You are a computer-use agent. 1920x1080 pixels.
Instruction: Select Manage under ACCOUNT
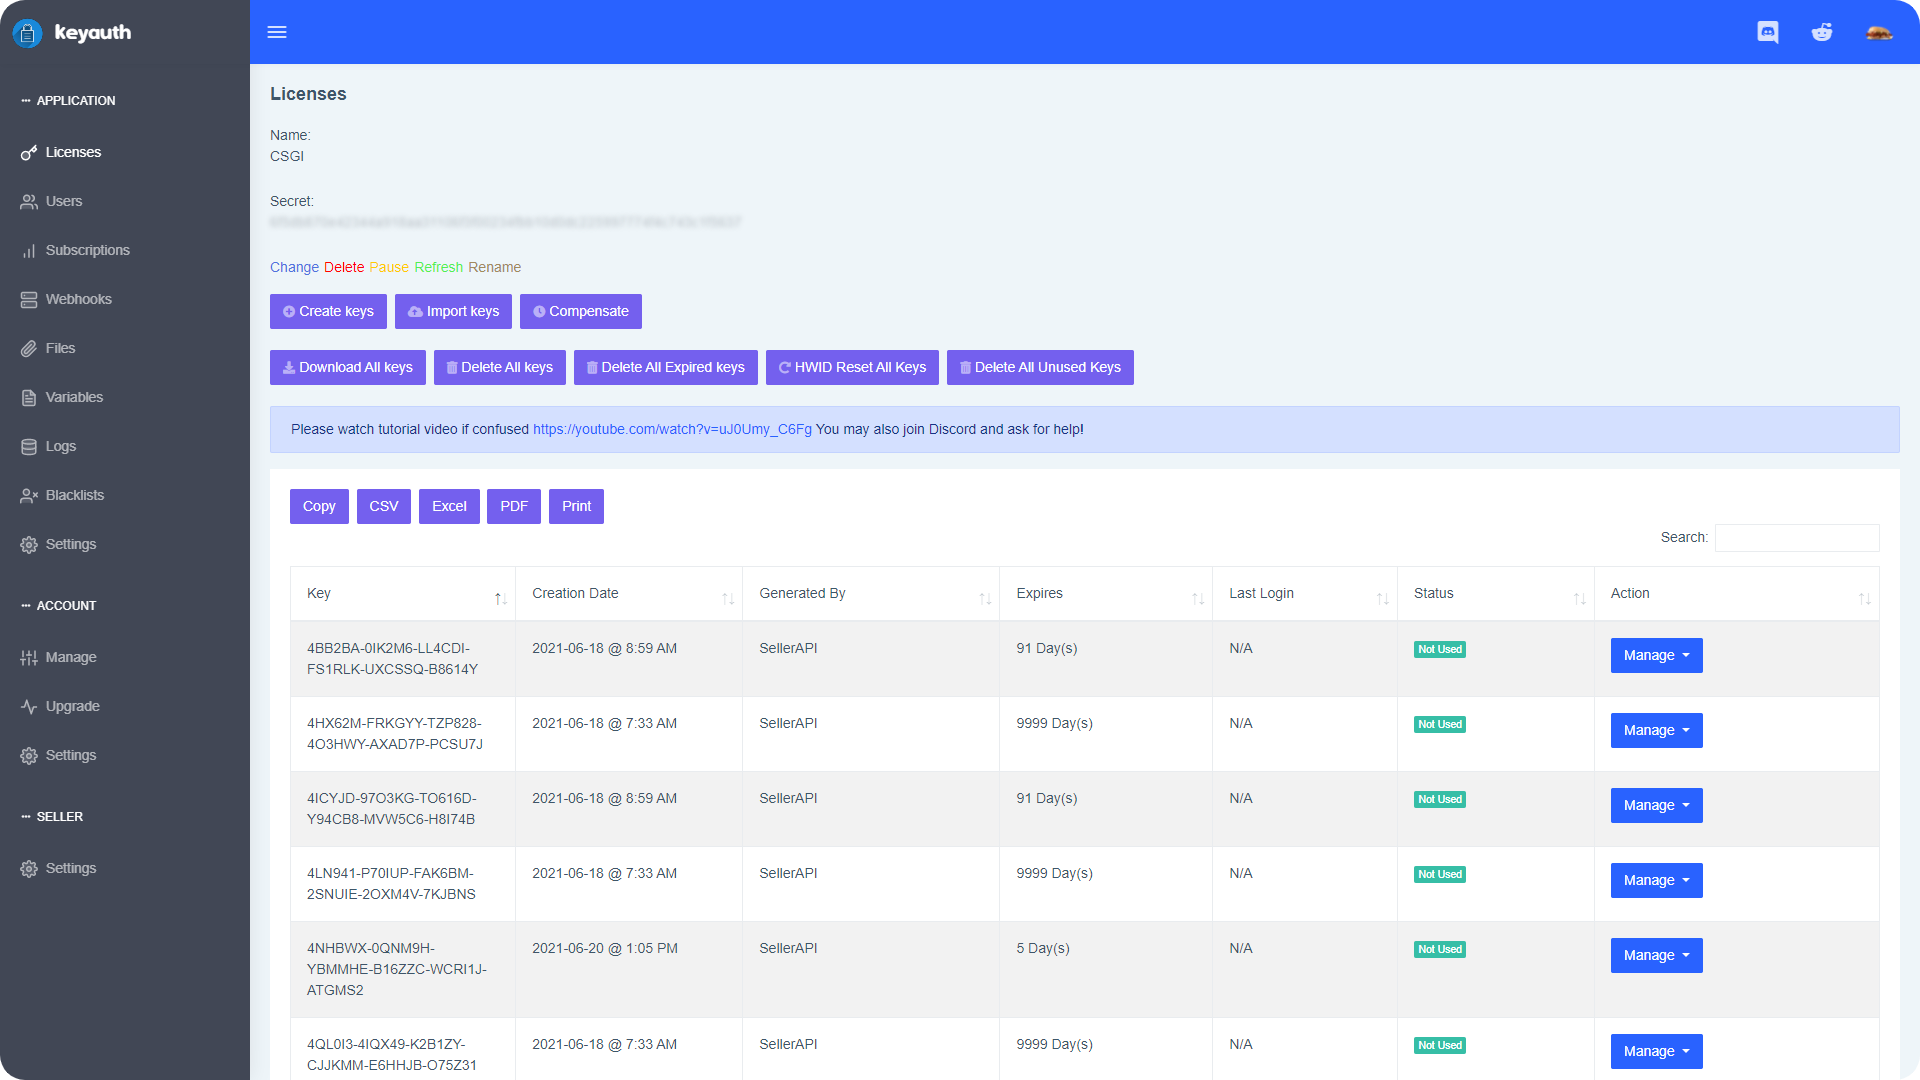tap(73, 657)
